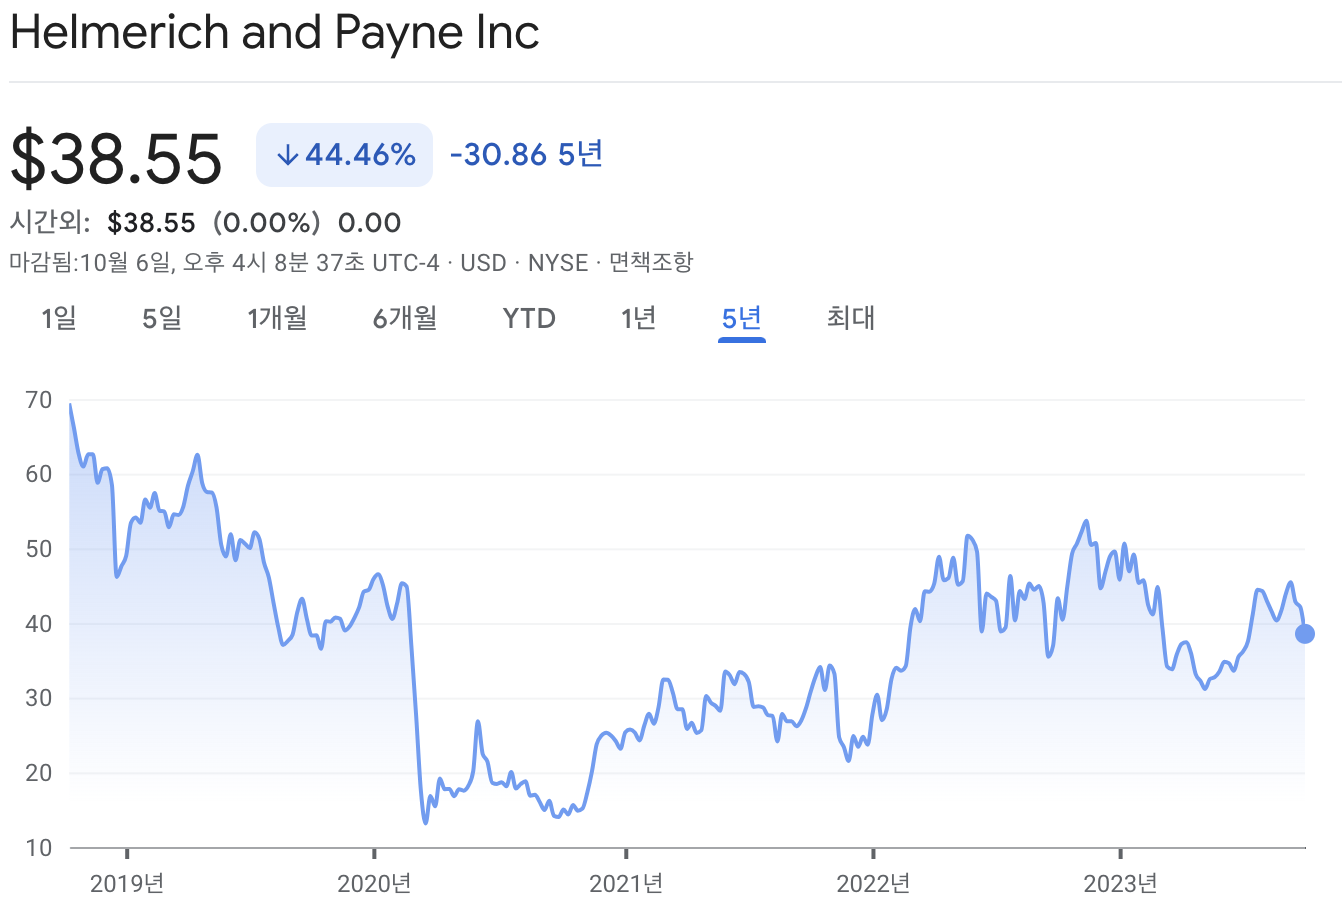This screenshot has height=920, width=1342.
Task: Click the 2022년 x-axis label
Action: pos(873,883)
